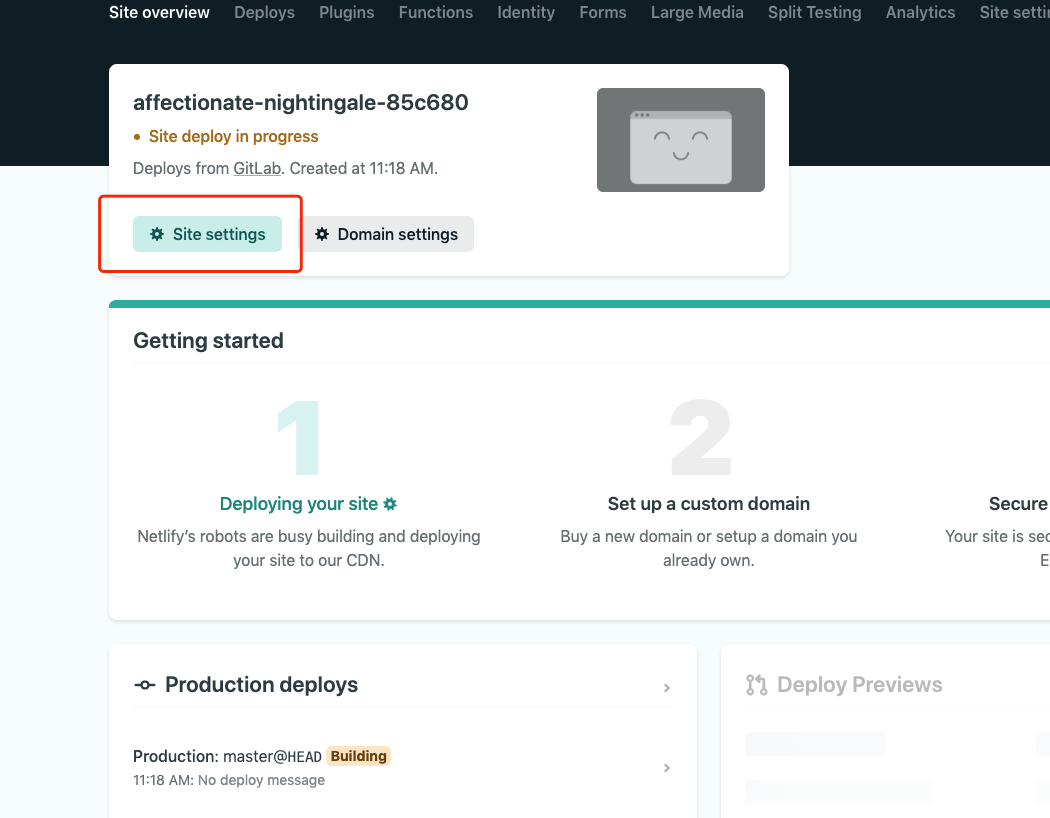Click the Building status badge

(x=358, y=756)
